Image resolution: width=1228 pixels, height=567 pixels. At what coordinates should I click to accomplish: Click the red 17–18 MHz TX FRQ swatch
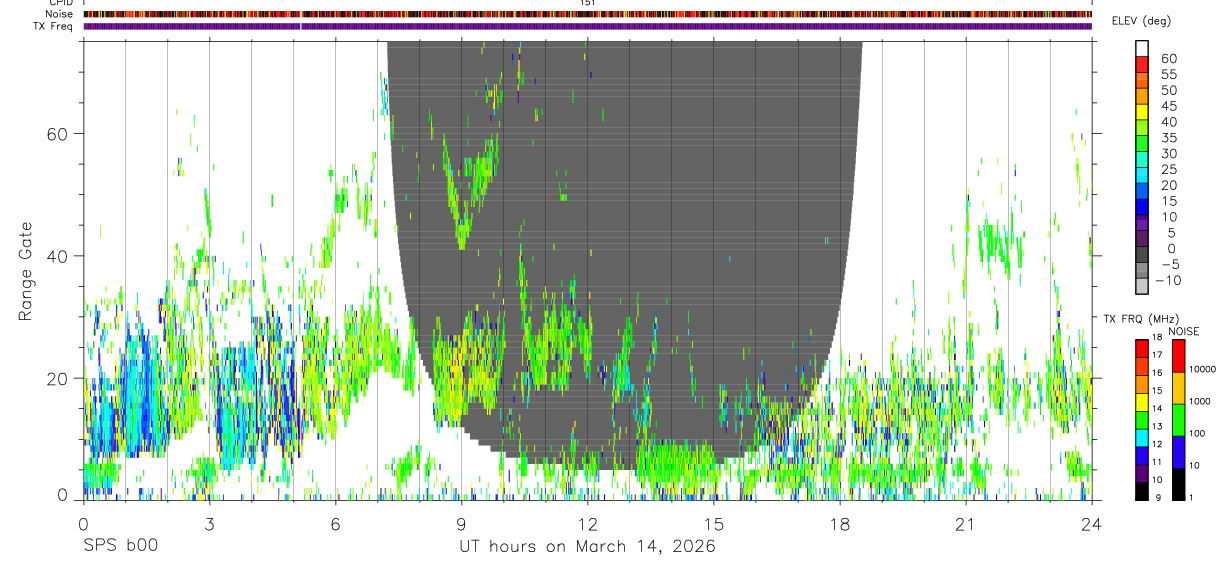1141,348
